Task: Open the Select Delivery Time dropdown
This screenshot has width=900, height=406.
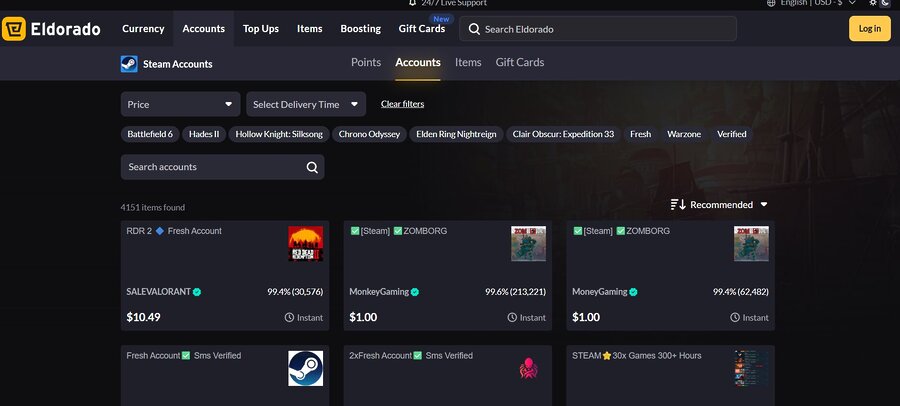Action: (x=306, y=104)
